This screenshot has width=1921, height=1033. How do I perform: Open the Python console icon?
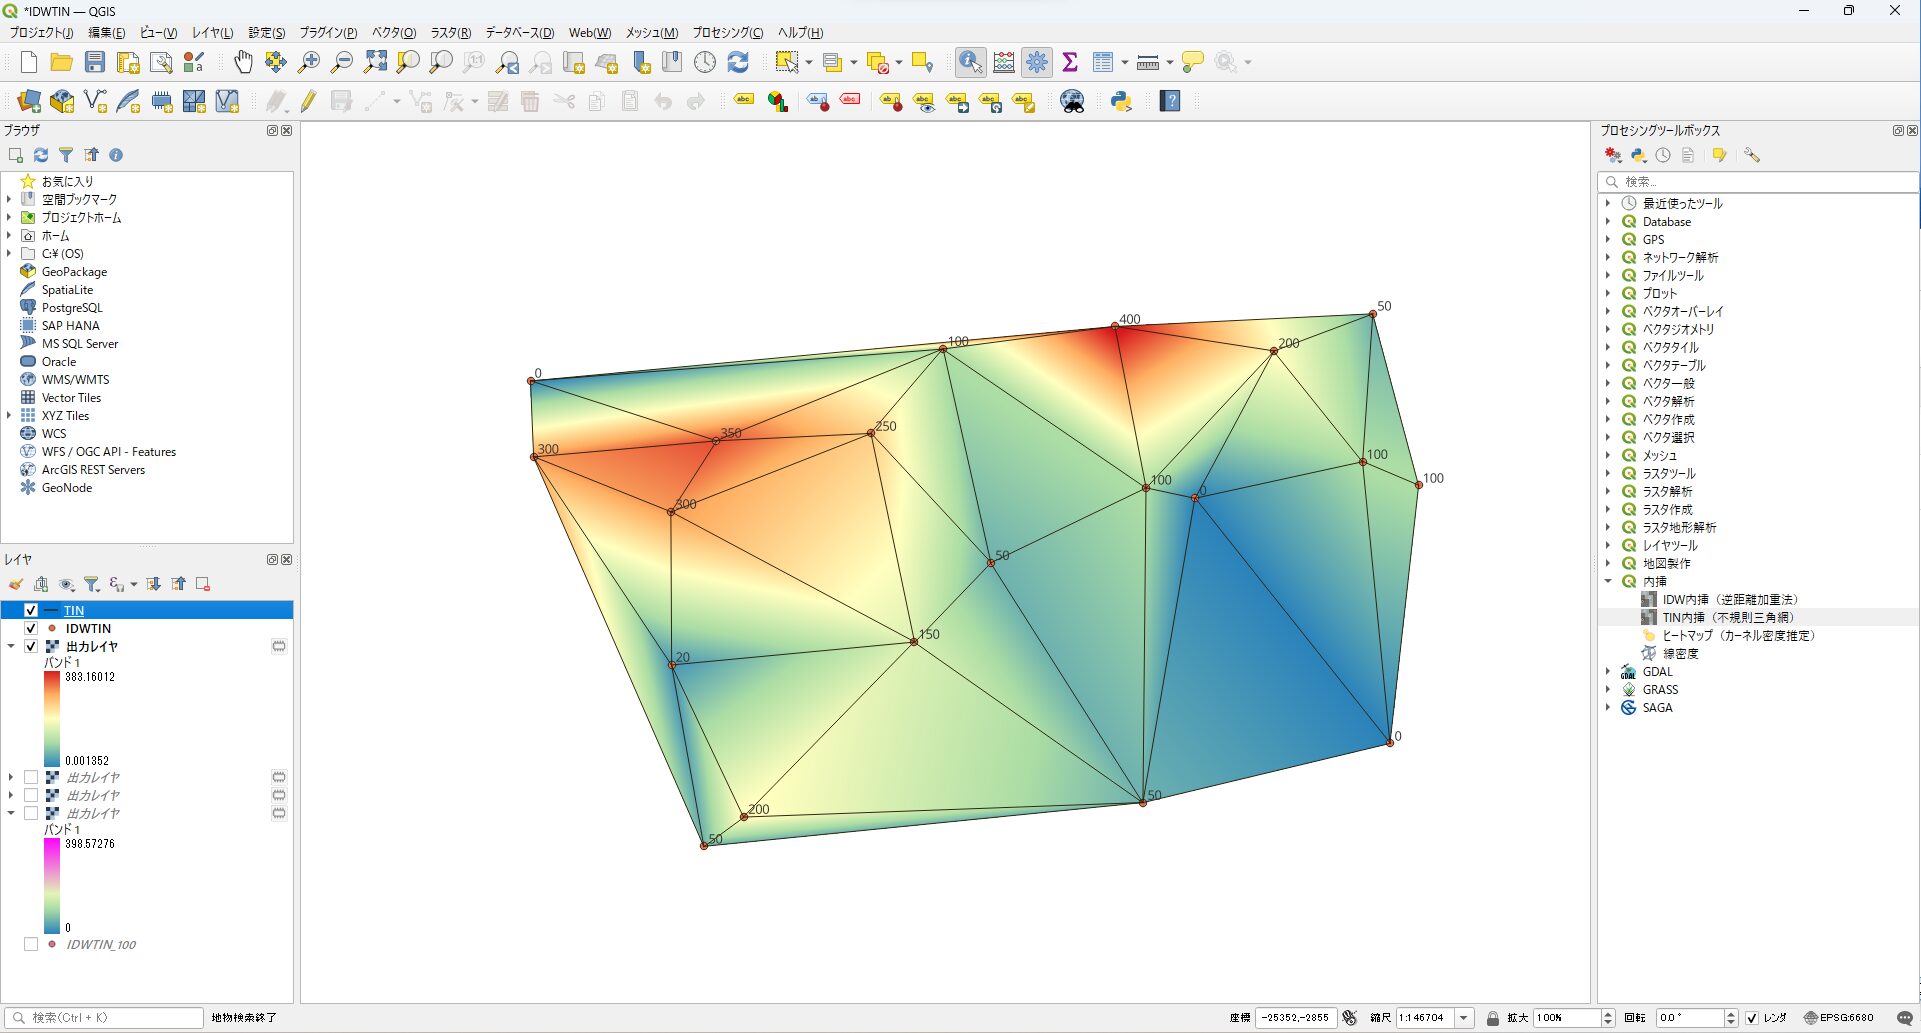[1121, 101]
